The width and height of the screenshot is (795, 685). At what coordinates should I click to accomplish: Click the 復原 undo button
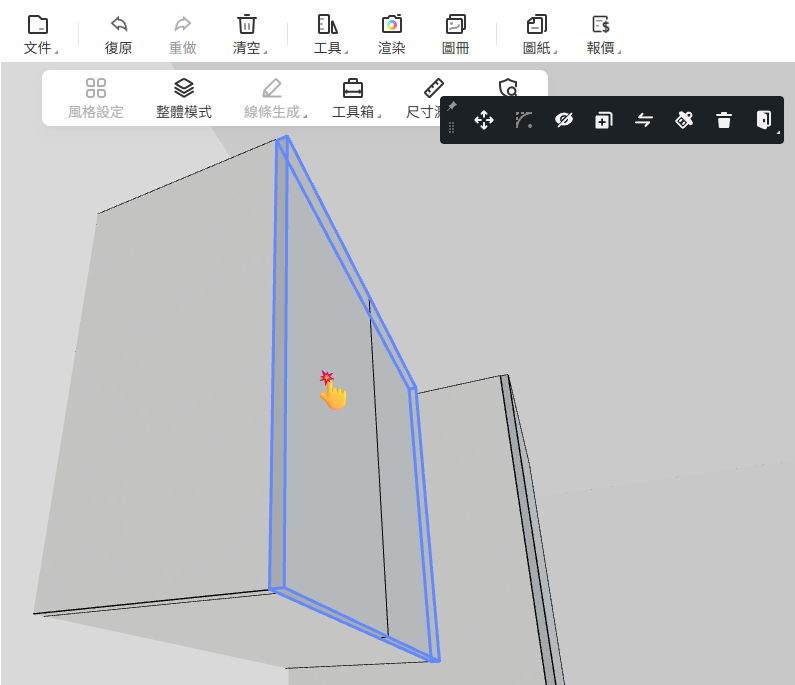(x=119, y=34)
